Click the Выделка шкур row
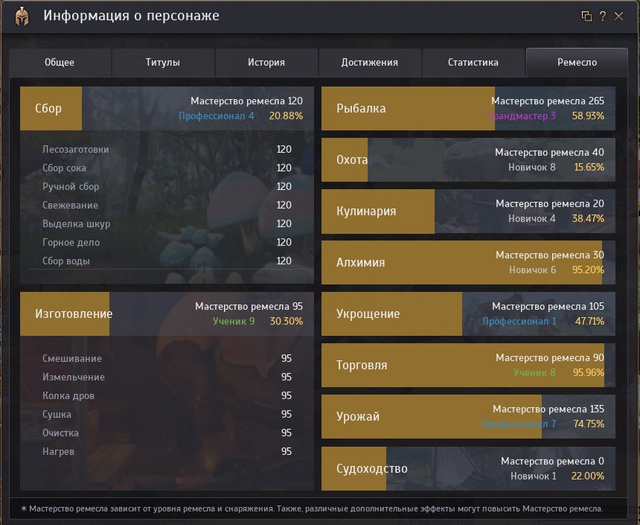This screenshot has width=640, height=525. (x=167, y=224)
